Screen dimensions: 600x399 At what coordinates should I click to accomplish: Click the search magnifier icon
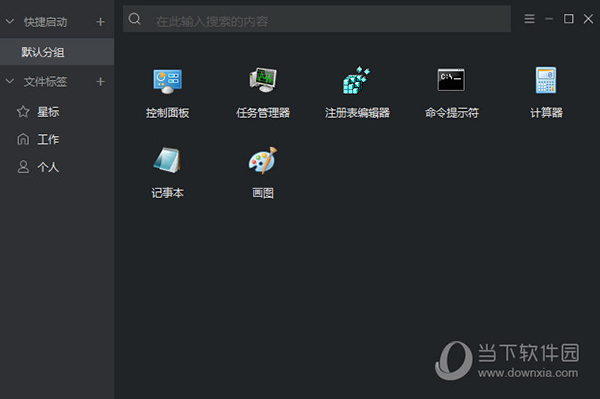(x=134, y=19)
